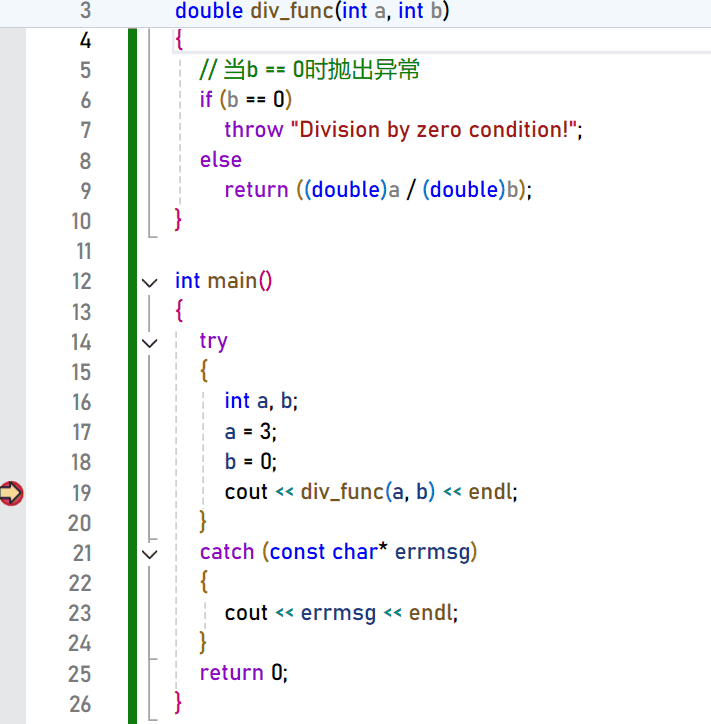This screenshot has width=711, height=724.
Task: Click the "div_func(a, b)" call on line 19
Action: (x=368, y=492)
